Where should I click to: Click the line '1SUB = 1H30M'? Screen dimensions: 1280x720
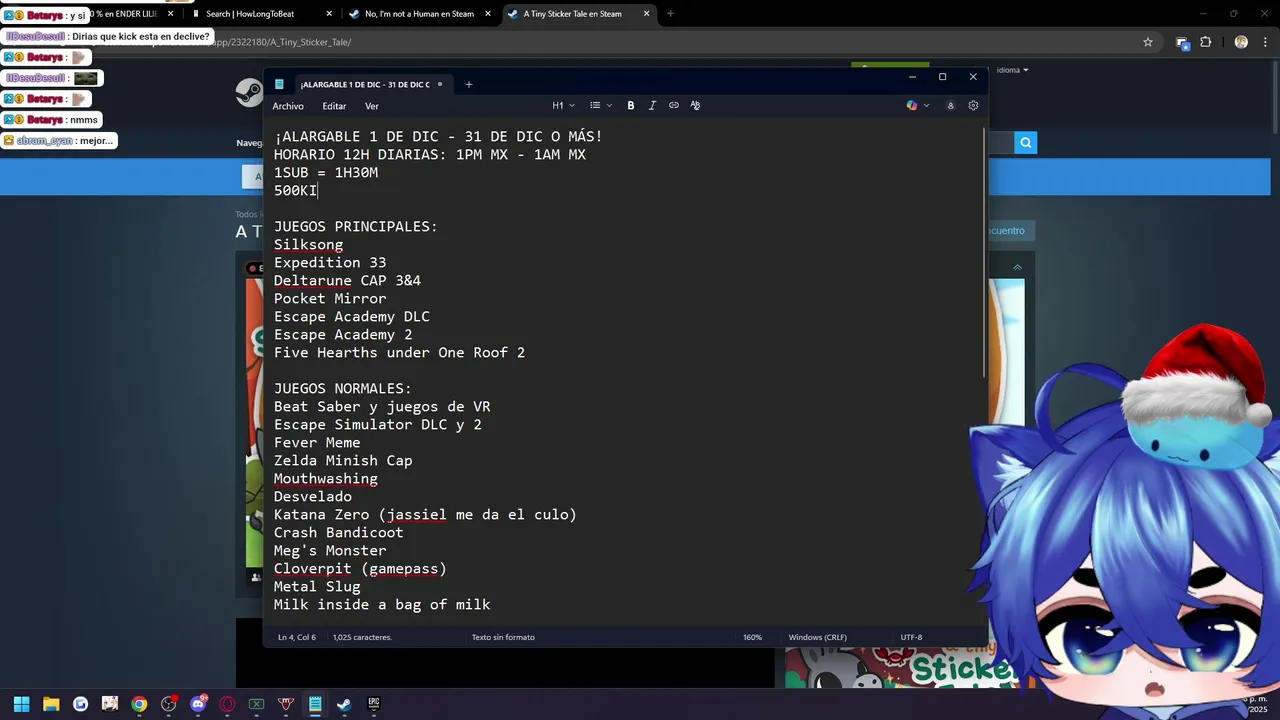pyautogui.click(x=326, y=173)
